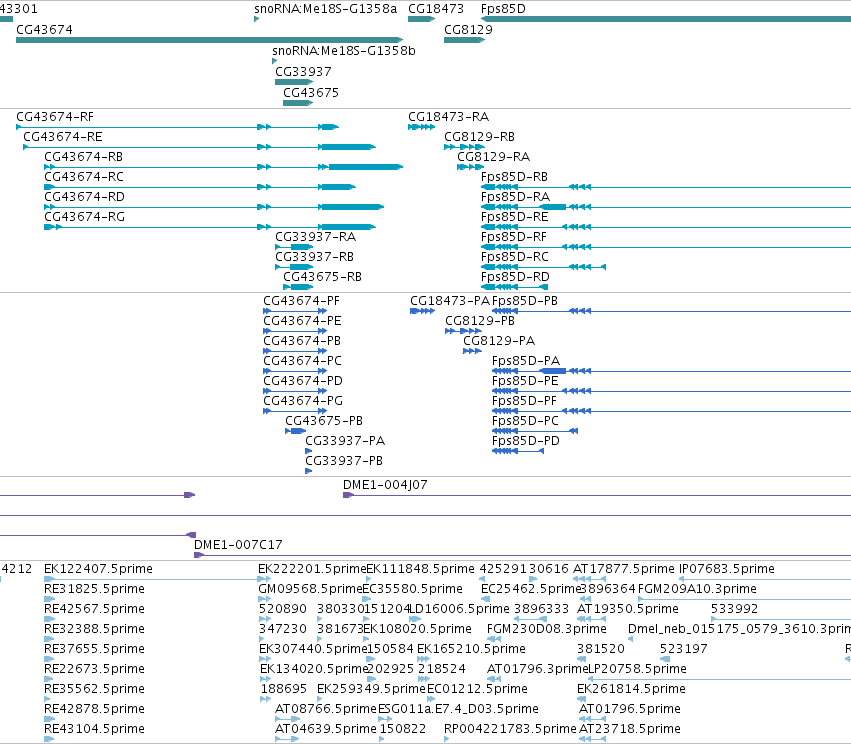Click the thick teal CG43674 gene bar
Viewport: 851px width, 744px height.
(209, 40)
